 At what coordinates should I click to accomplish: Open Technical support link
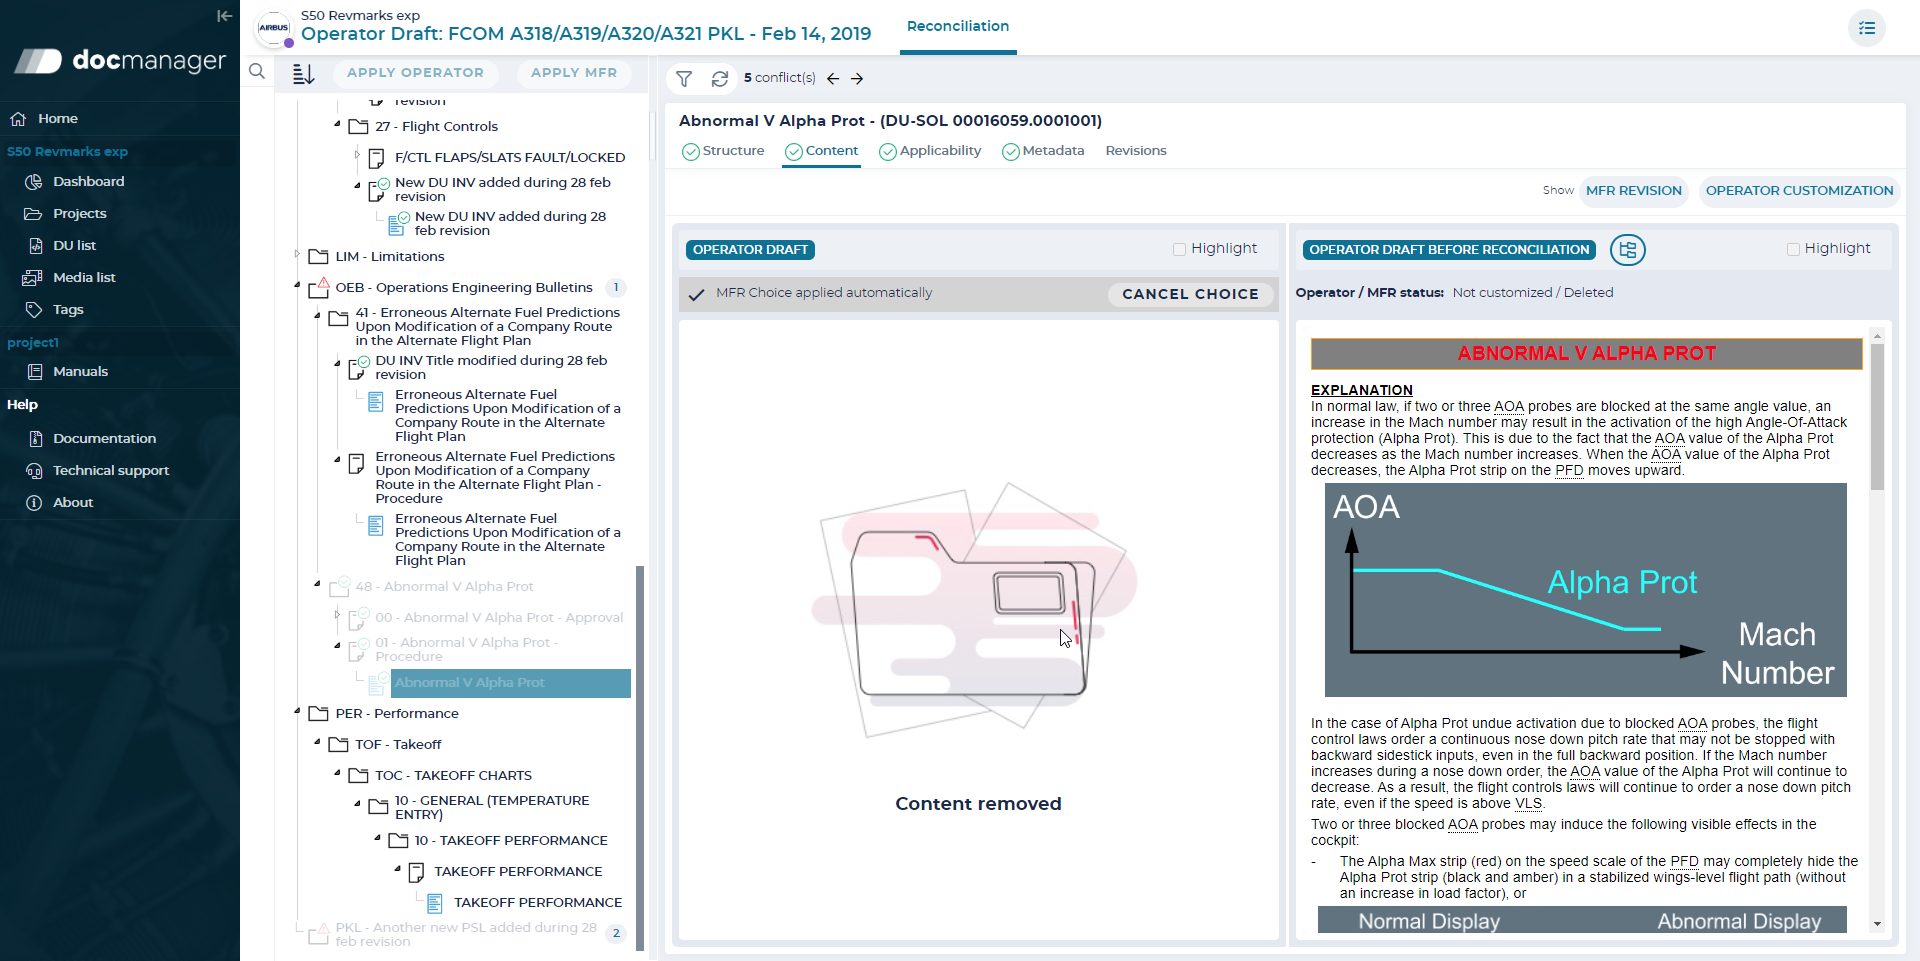[x=111, y=471]
